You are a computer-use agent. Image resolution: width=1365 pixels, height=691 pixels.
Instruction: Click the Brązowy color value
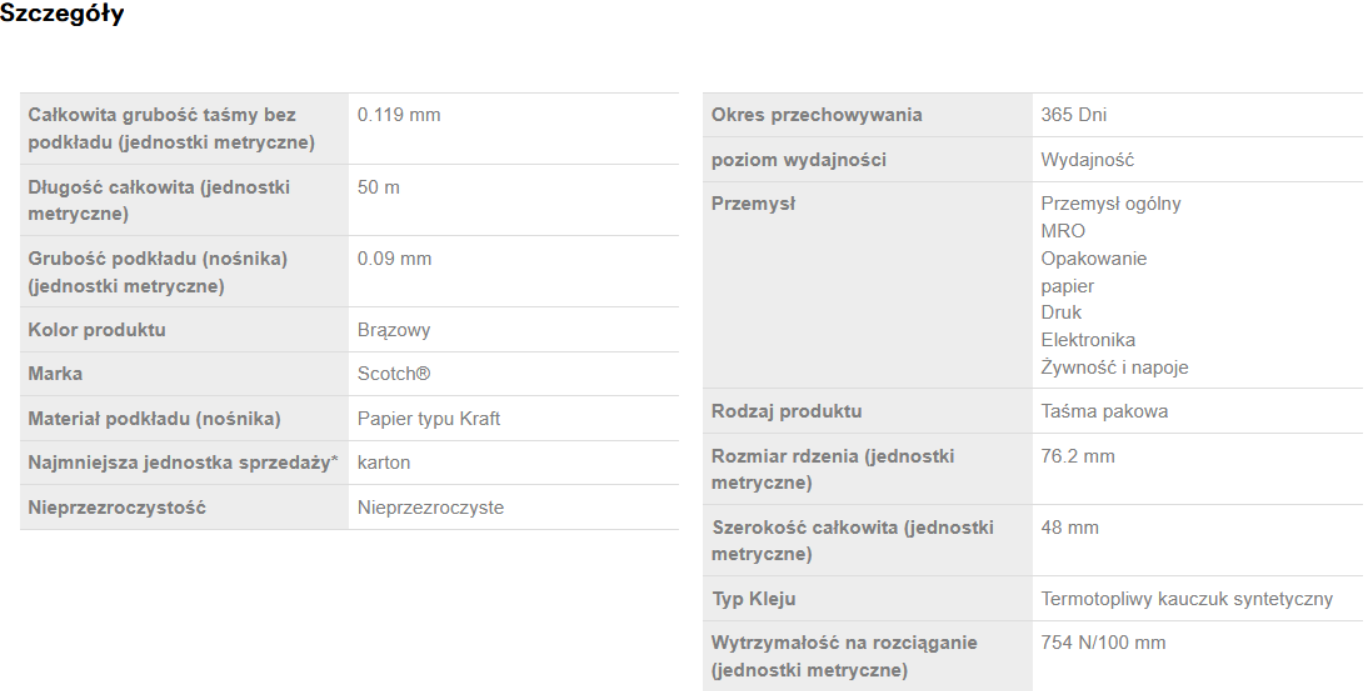point(394,330)
